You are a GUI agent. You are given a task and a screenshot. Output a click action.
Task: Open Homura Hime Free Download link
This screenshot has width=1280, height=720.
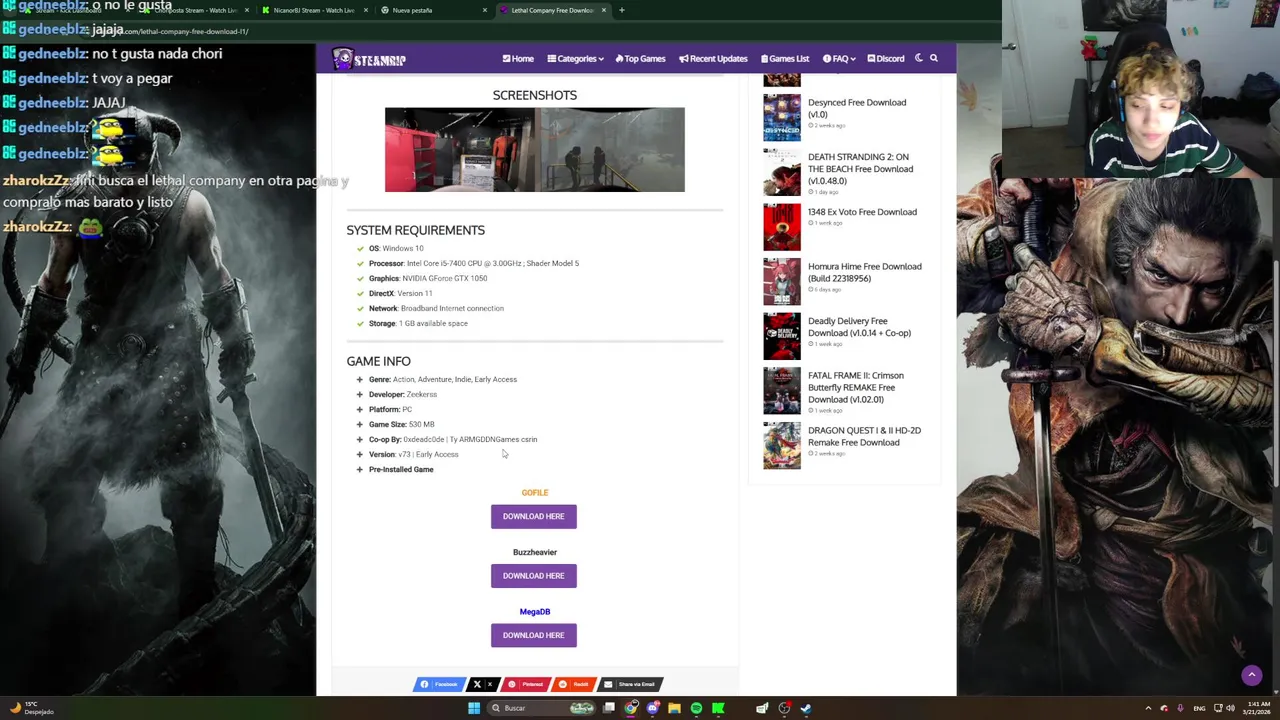864,272
